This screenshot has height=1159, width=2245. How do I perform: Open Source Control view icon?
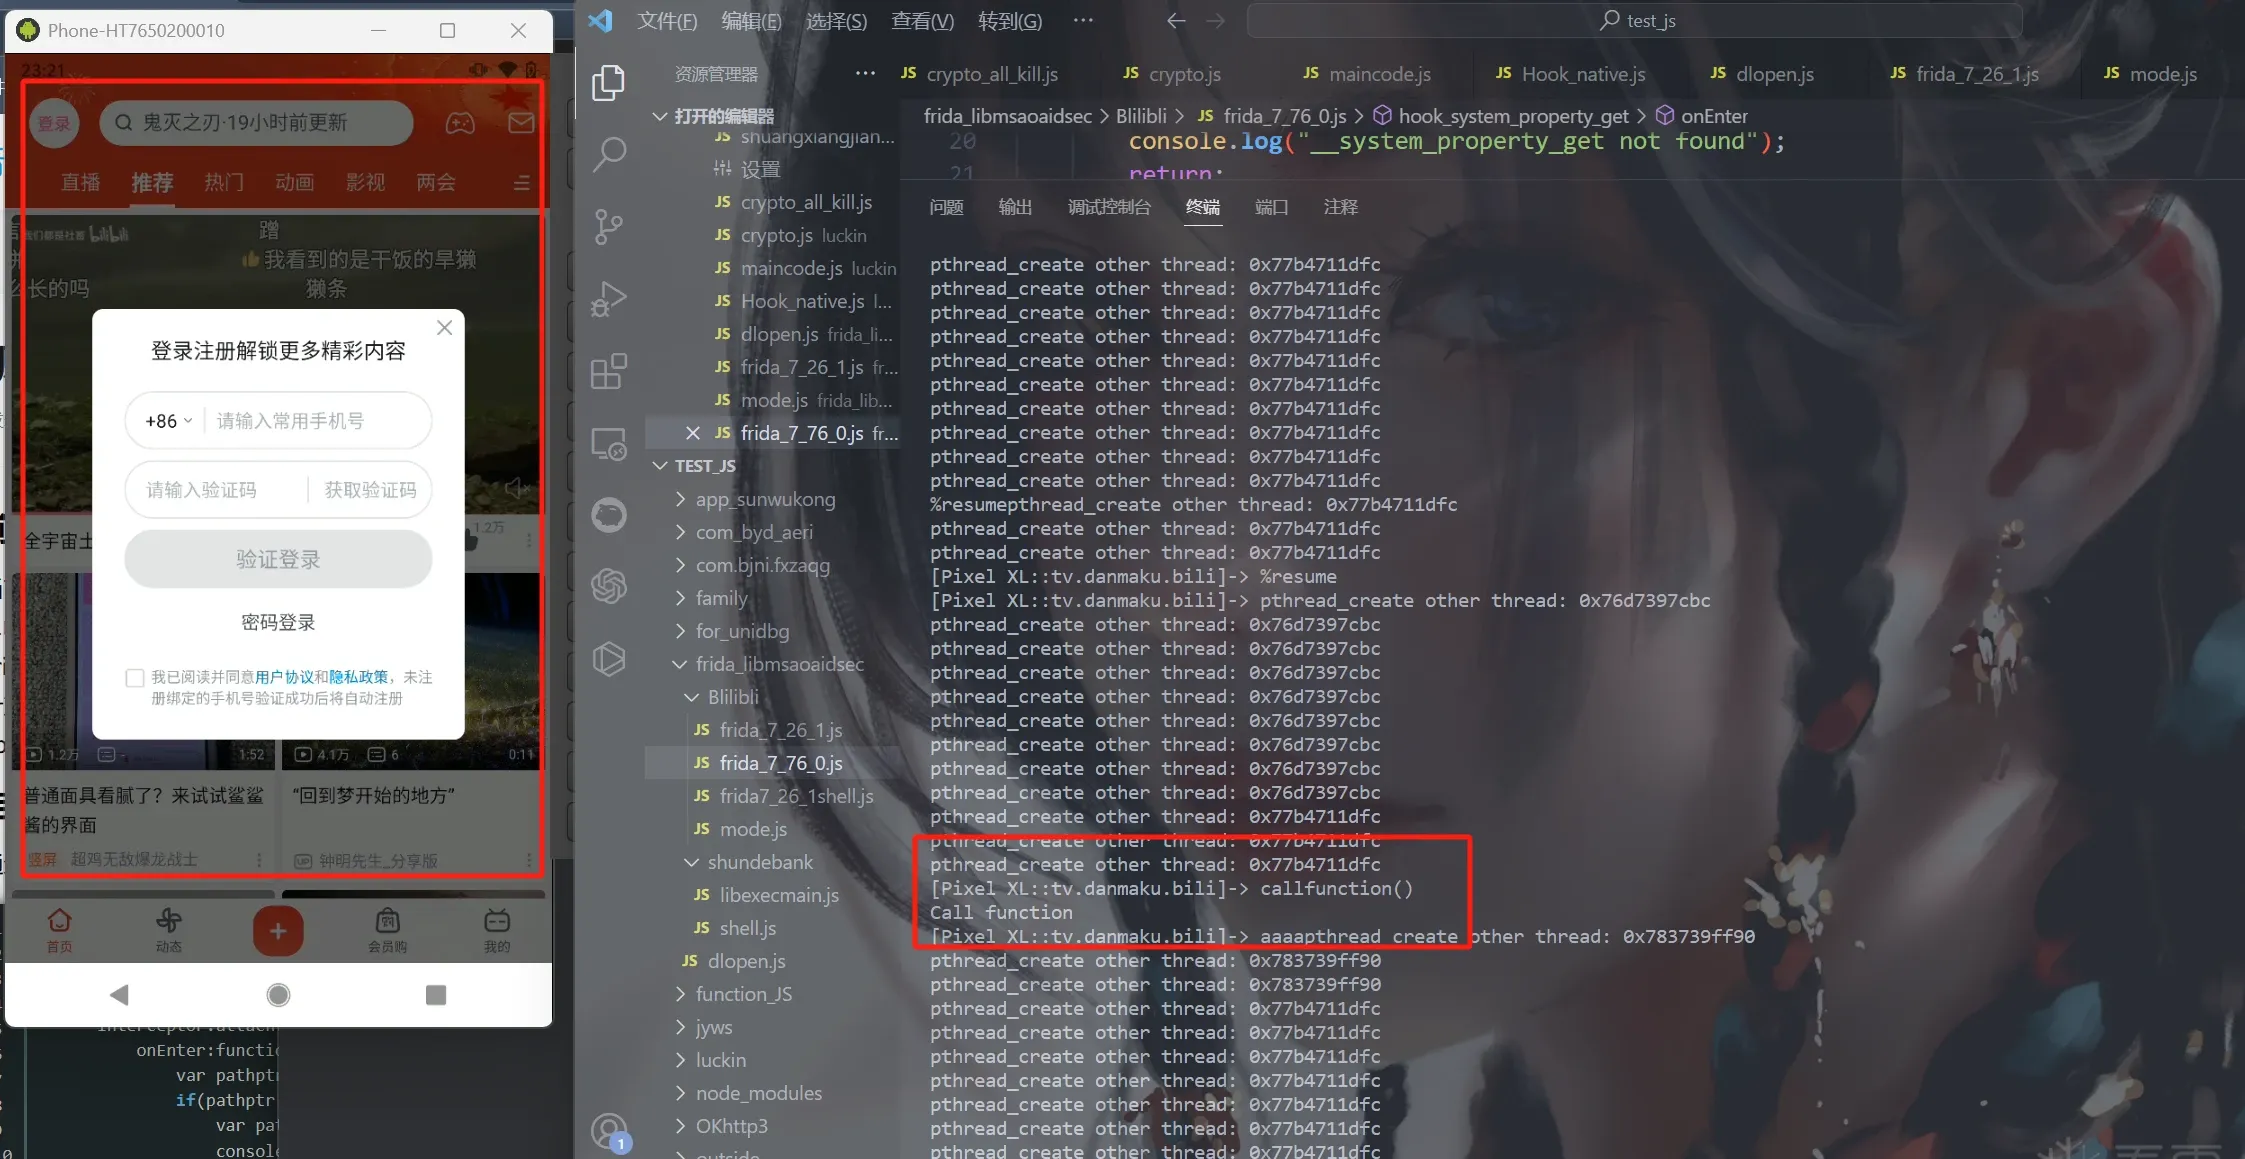(608, 227)
